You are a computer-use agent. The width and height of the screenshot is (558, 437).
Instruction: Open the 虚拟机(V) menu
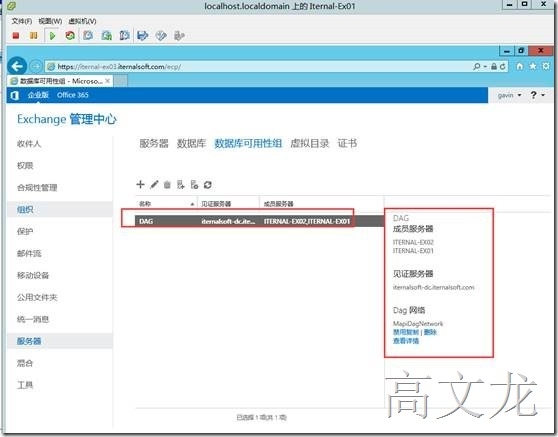pos(82,21)
